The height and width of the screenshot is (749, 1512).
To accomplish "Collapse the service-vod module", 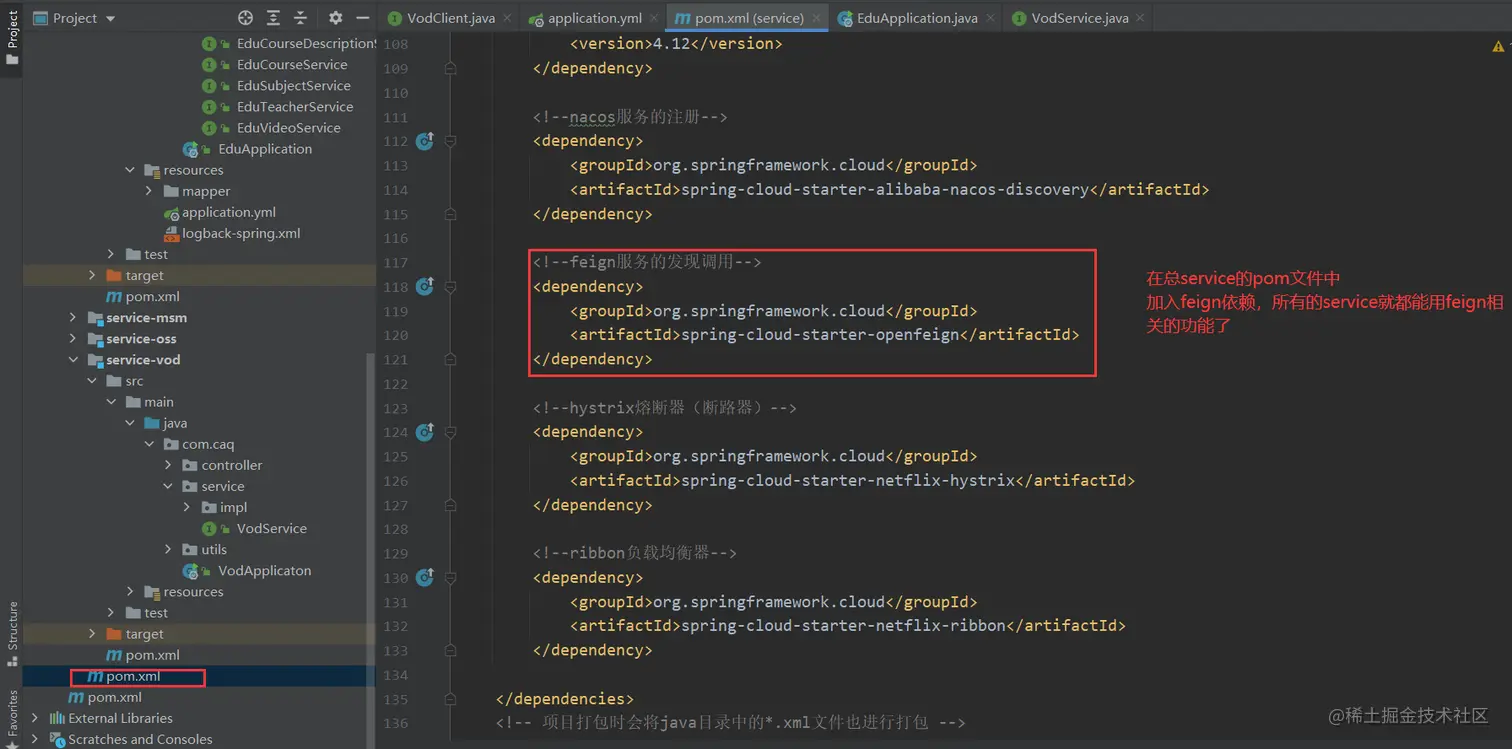I will coord(73,359).
